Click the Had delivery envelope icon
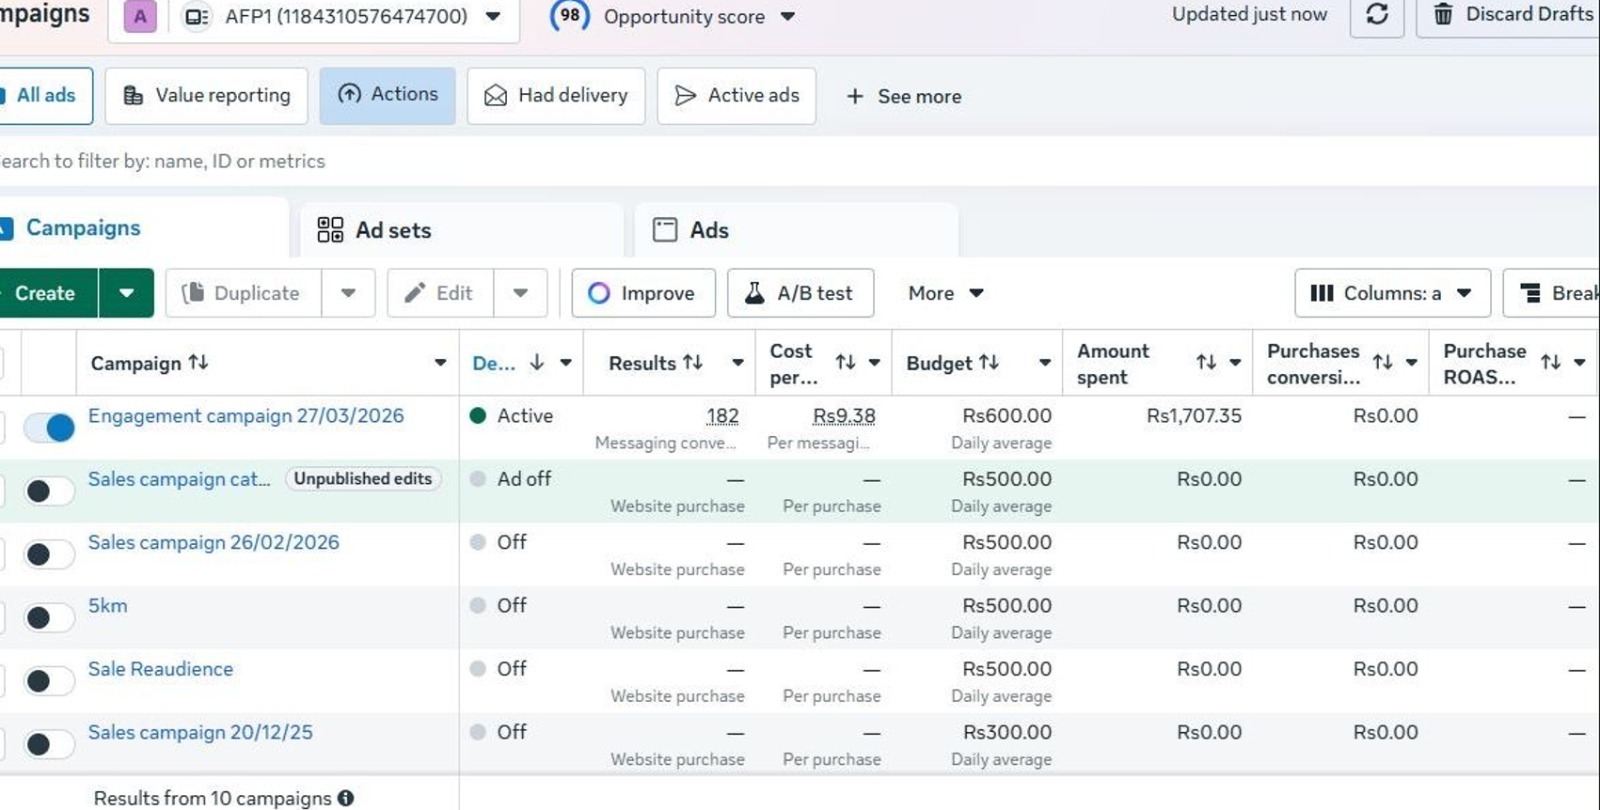 click(496, 95)
